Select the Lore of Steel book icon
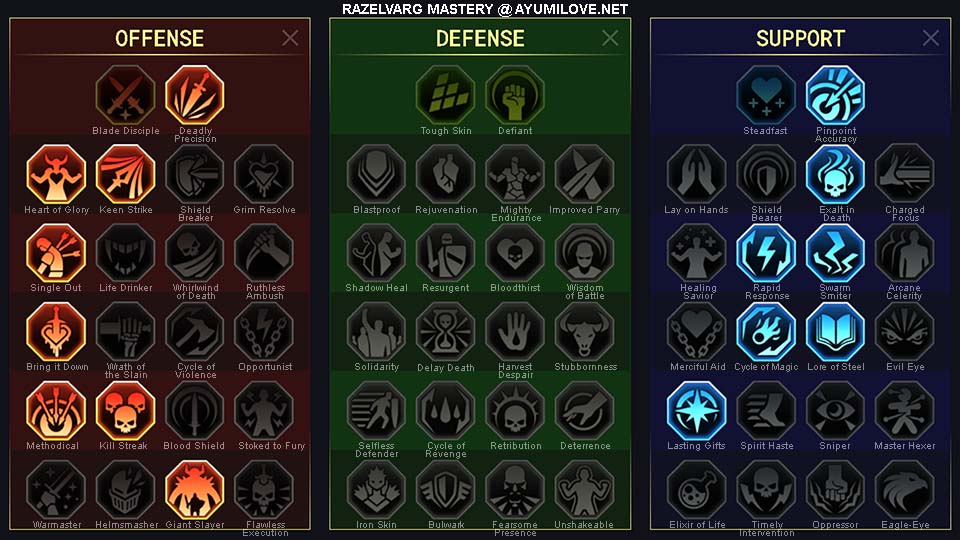960x540 pixels. (x=835, y=332)
